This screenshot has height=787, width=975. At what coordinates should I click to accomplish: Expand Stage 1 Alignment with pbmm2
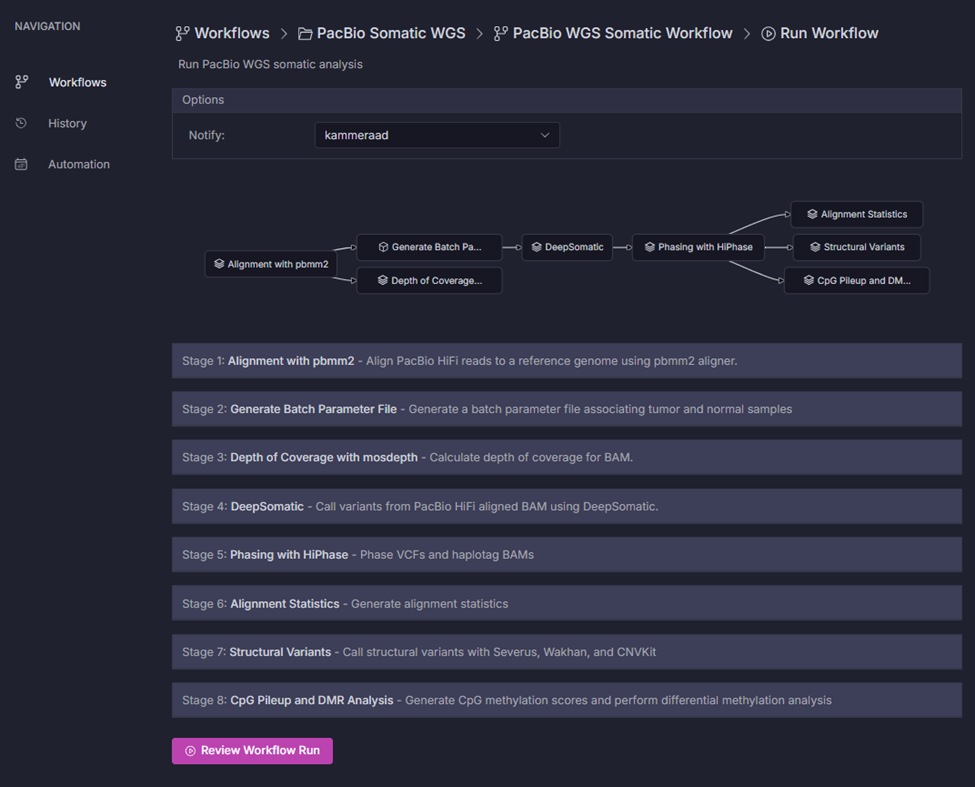(566, 361)
